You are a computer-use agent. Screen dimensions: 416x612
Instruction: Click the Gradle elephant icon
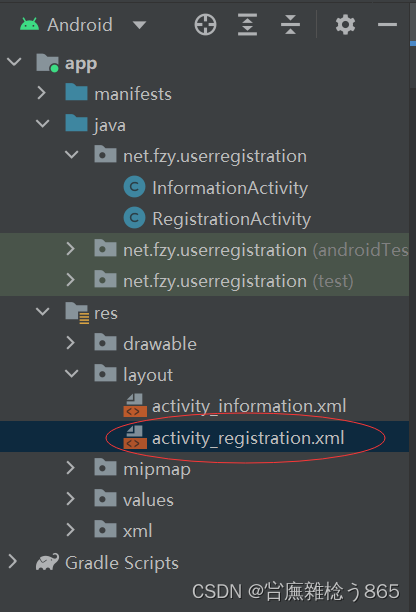[47, 562]
